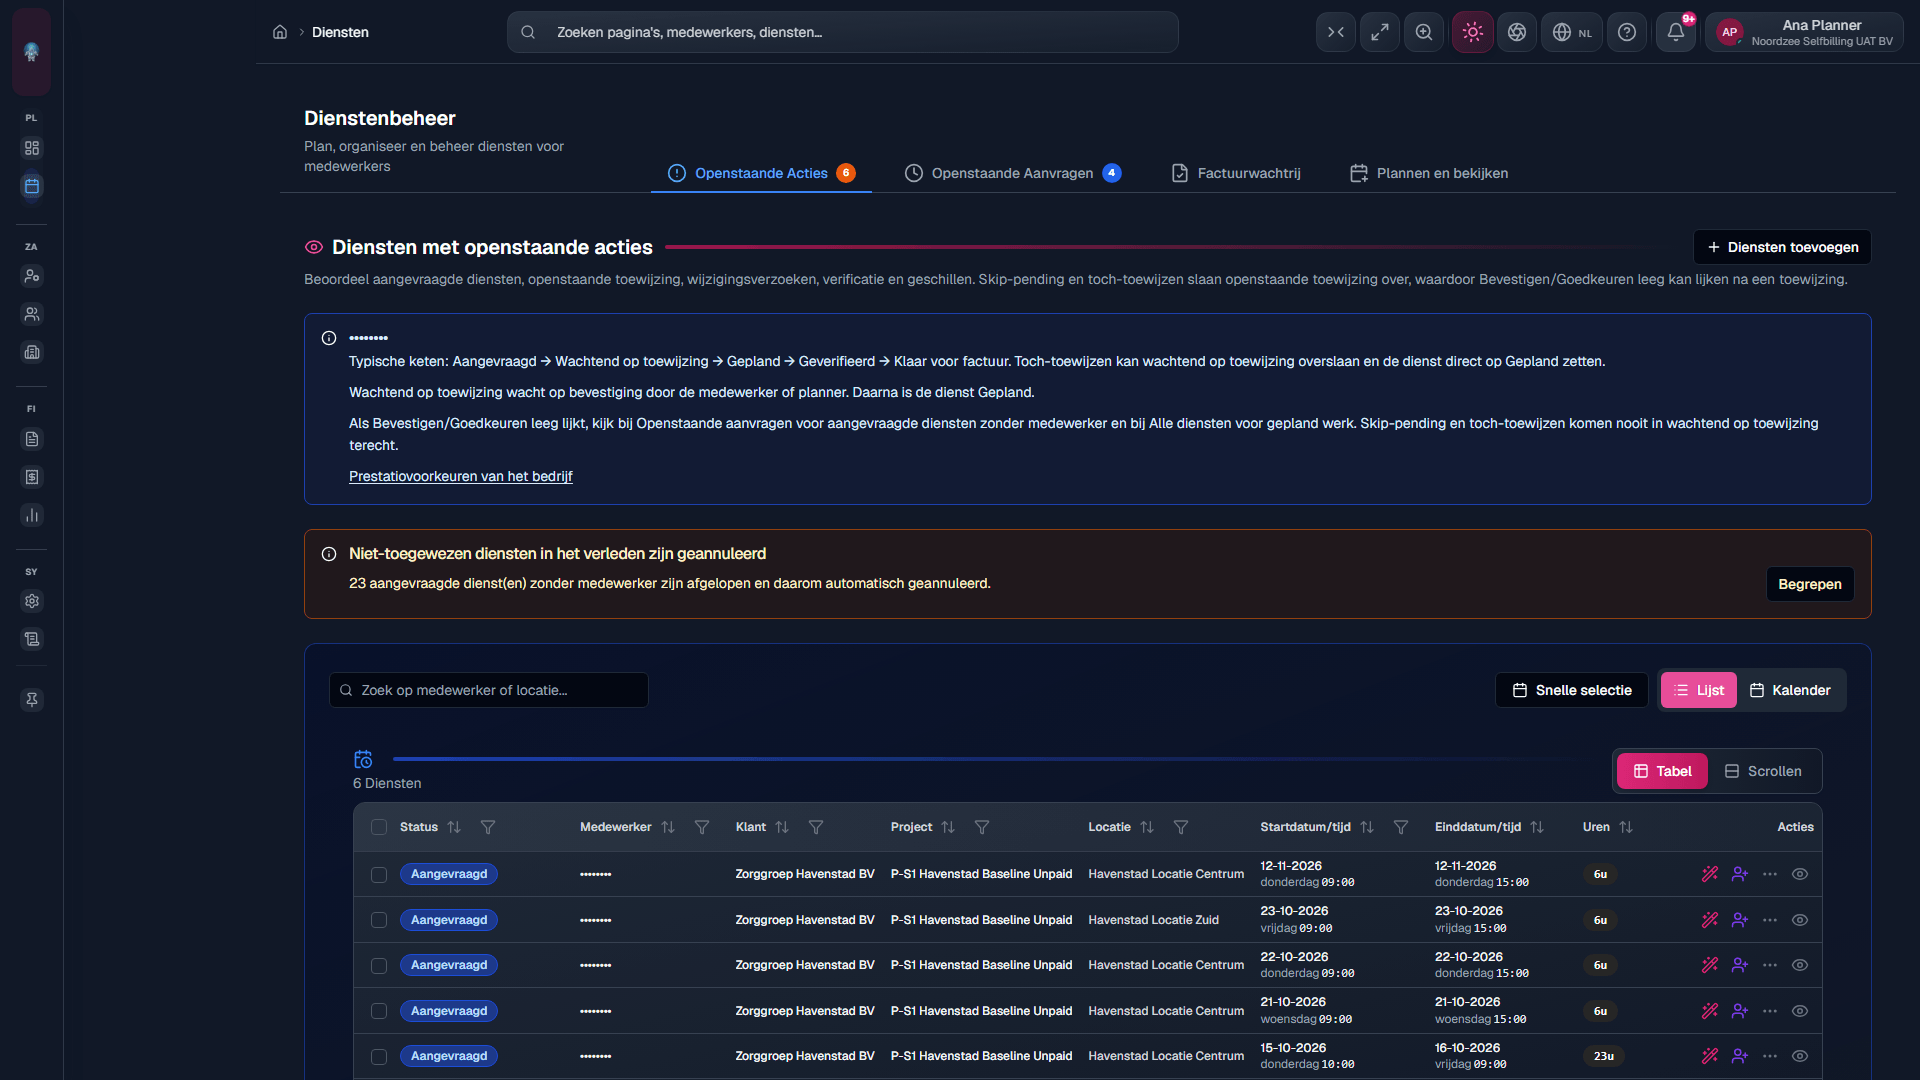Switch to Openstaande Acties tab
The image size is (1920, 1080).
tap(761, 173)
